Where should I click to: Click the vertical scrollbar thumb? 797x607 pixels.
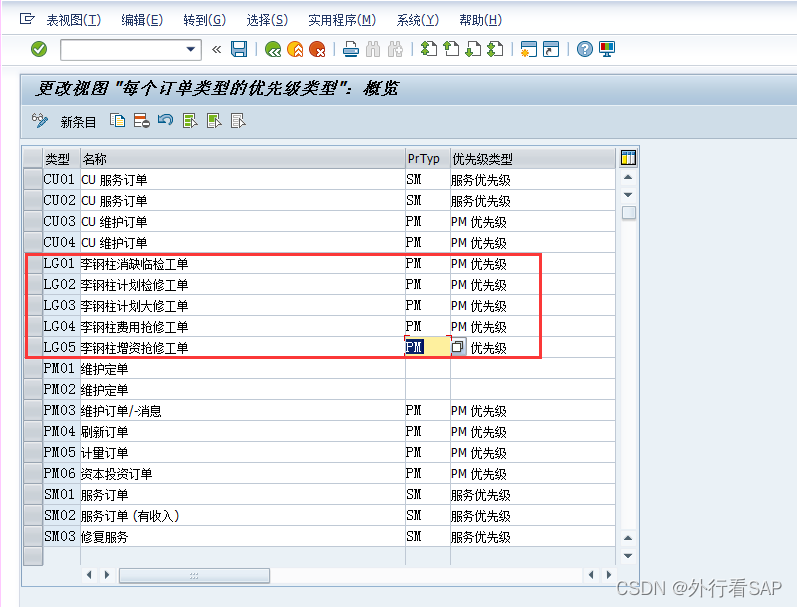point(629,213)
